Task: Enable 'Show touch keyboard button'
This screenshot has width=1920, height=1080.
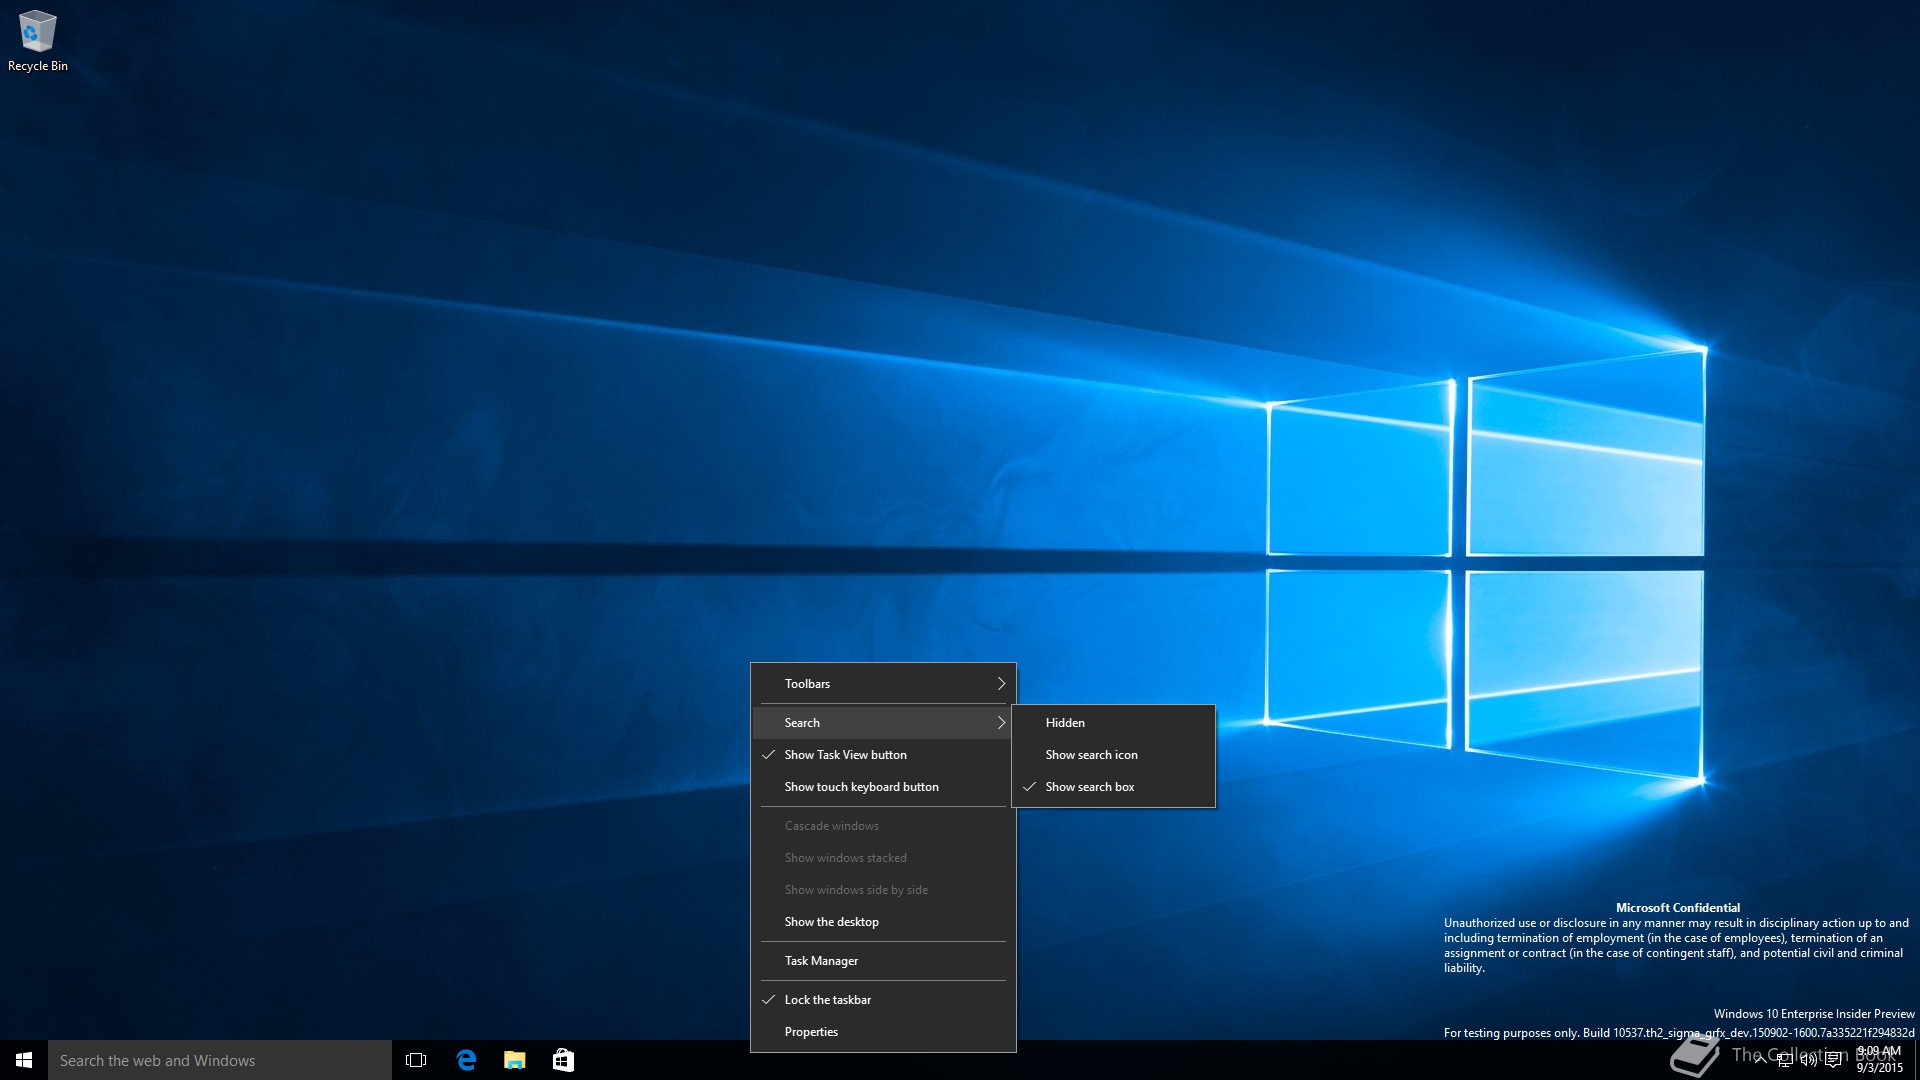Action: 883,787
